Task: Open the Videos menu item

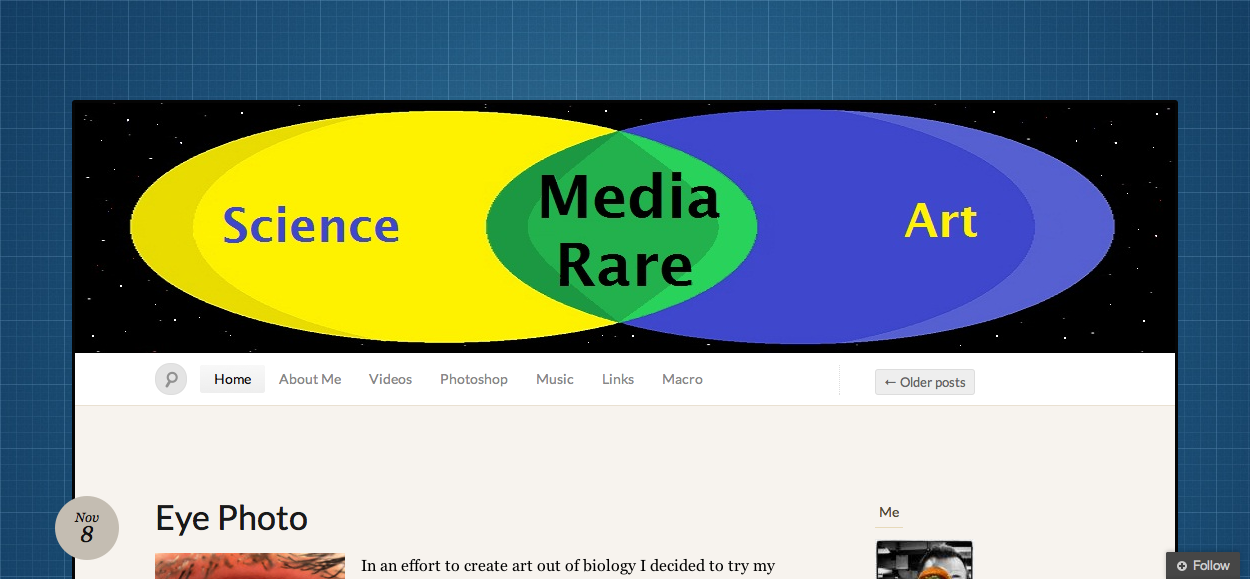Action: click(390, 379)
